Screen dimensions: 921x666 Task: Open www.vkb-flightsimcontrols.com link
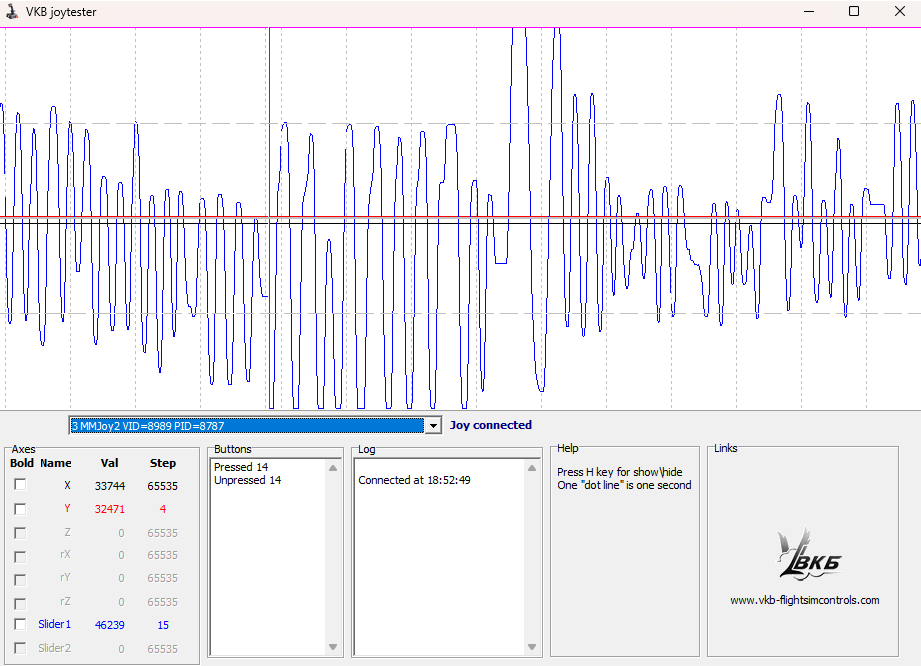[x=805, y=600]
